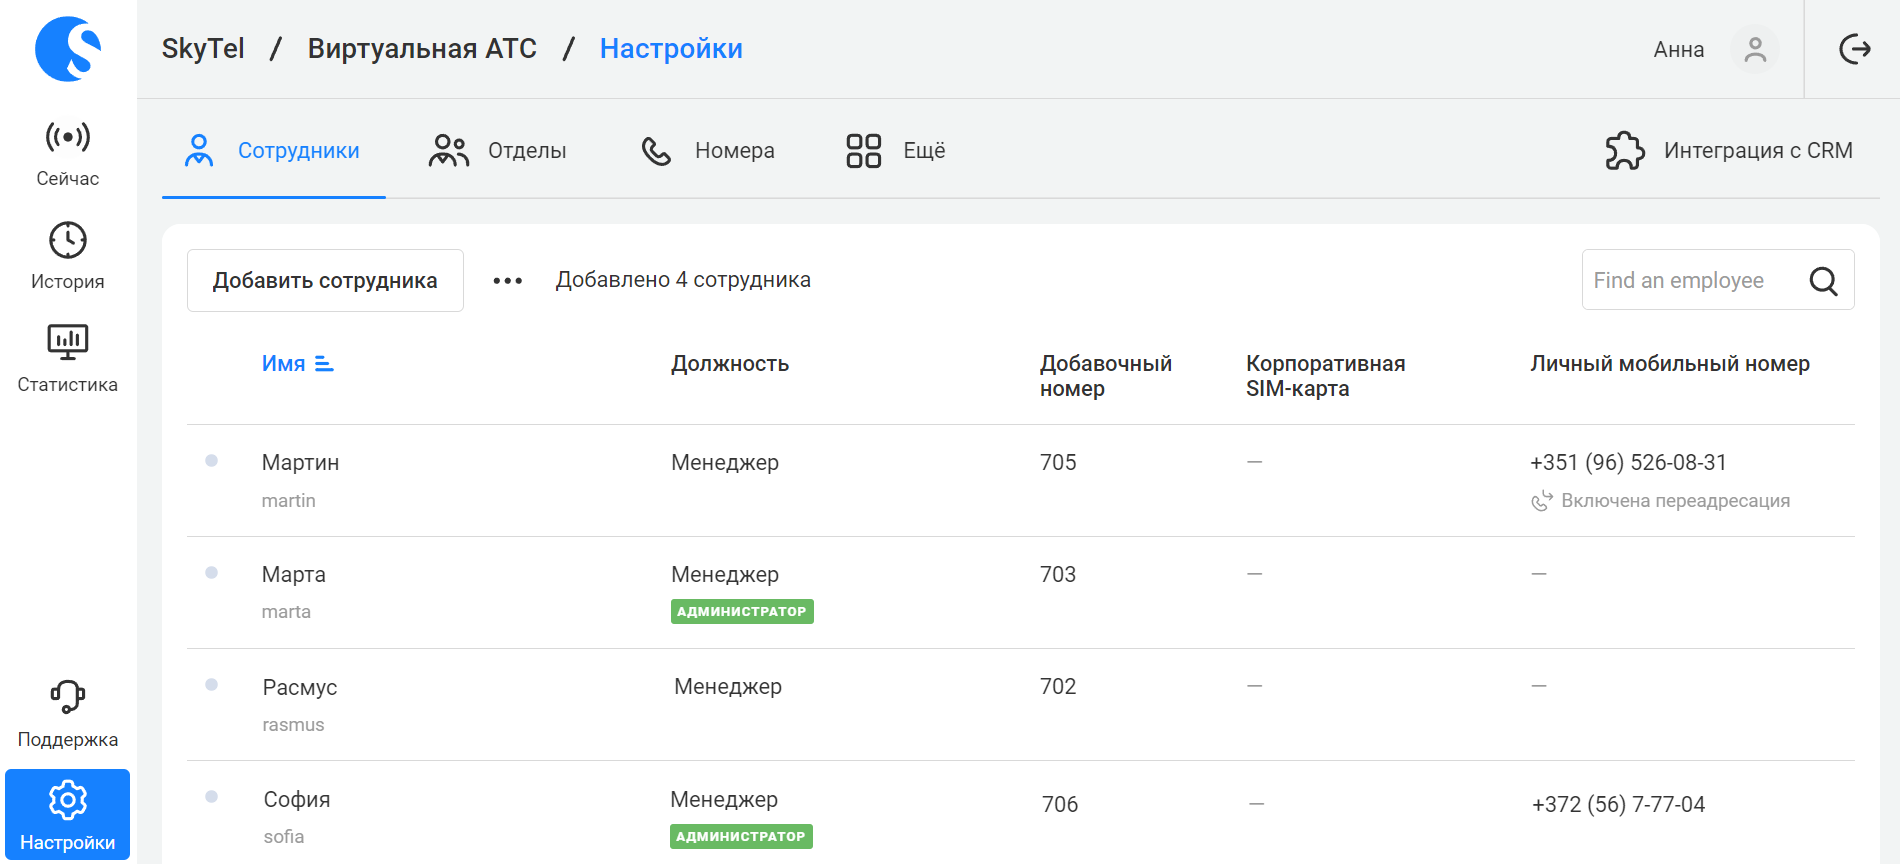Switch to the Номера tab

(707, 151)
